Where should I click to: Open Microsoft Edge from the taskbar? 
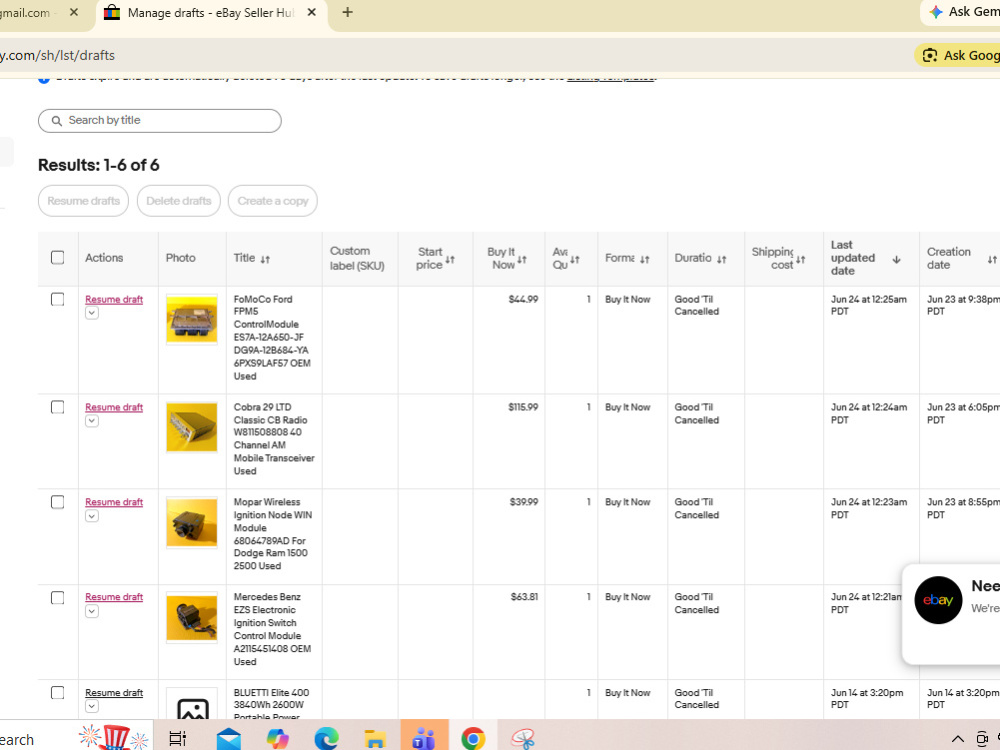pos(327,739)
